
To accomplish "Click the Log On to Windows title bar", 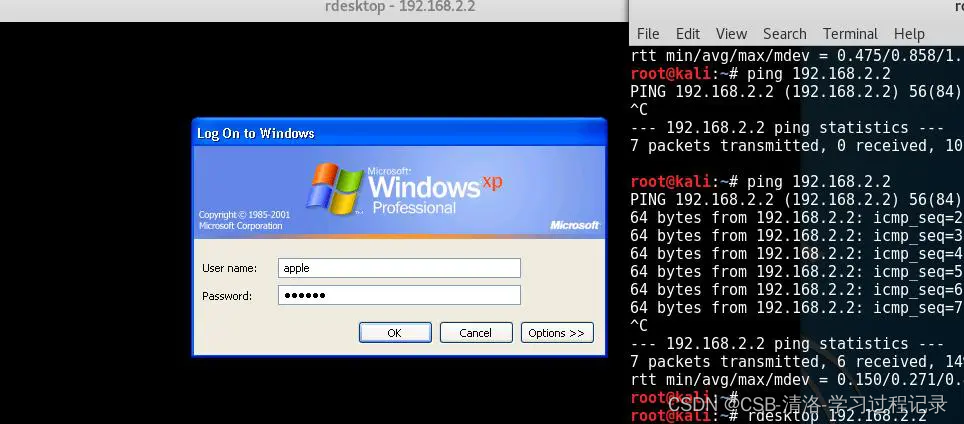I will click(x=399, y=133).
